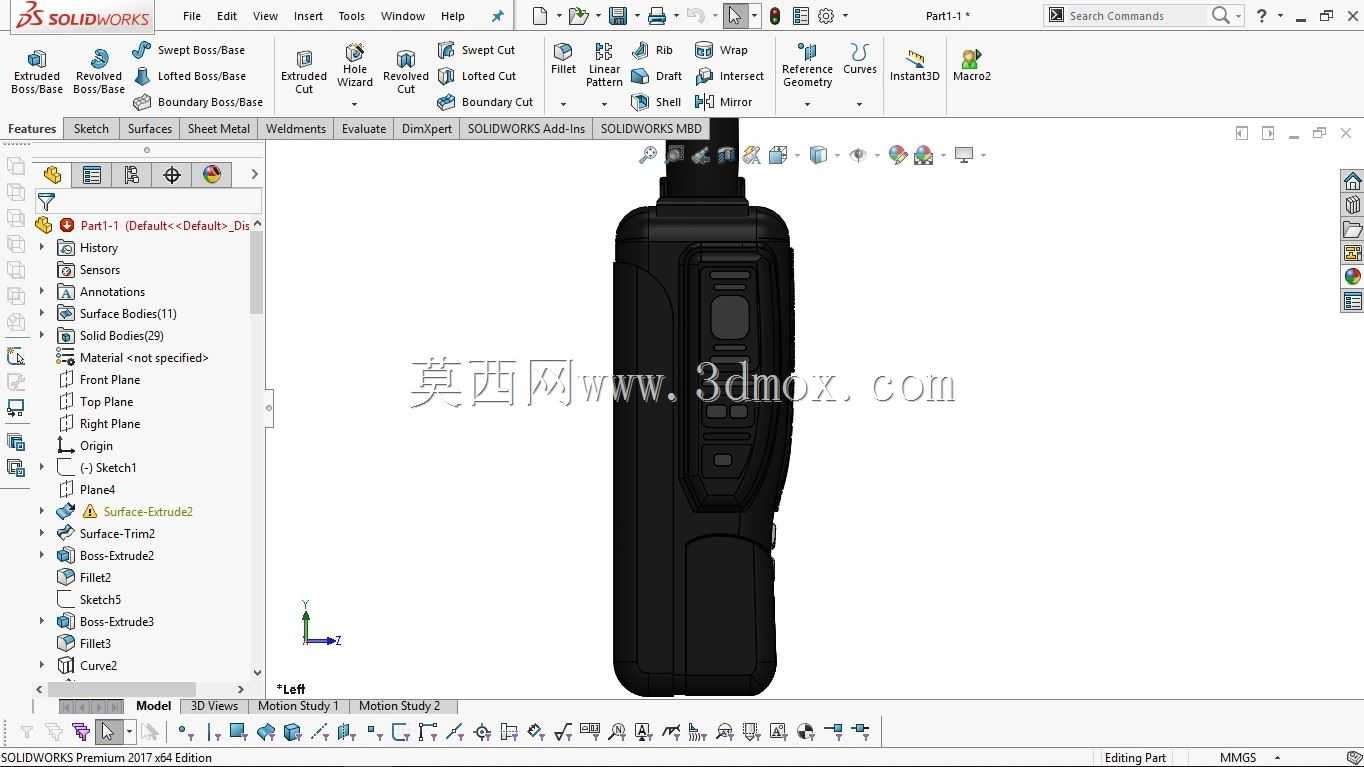Use the Mirror feature
This screenshot has width=1364, height=767.
pos(723,102)
